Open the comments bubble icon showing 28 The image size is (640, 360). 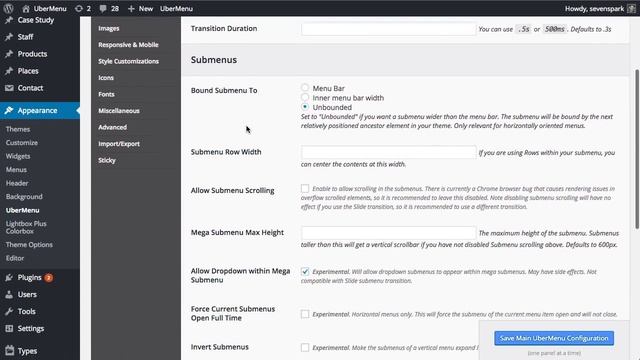103,9
